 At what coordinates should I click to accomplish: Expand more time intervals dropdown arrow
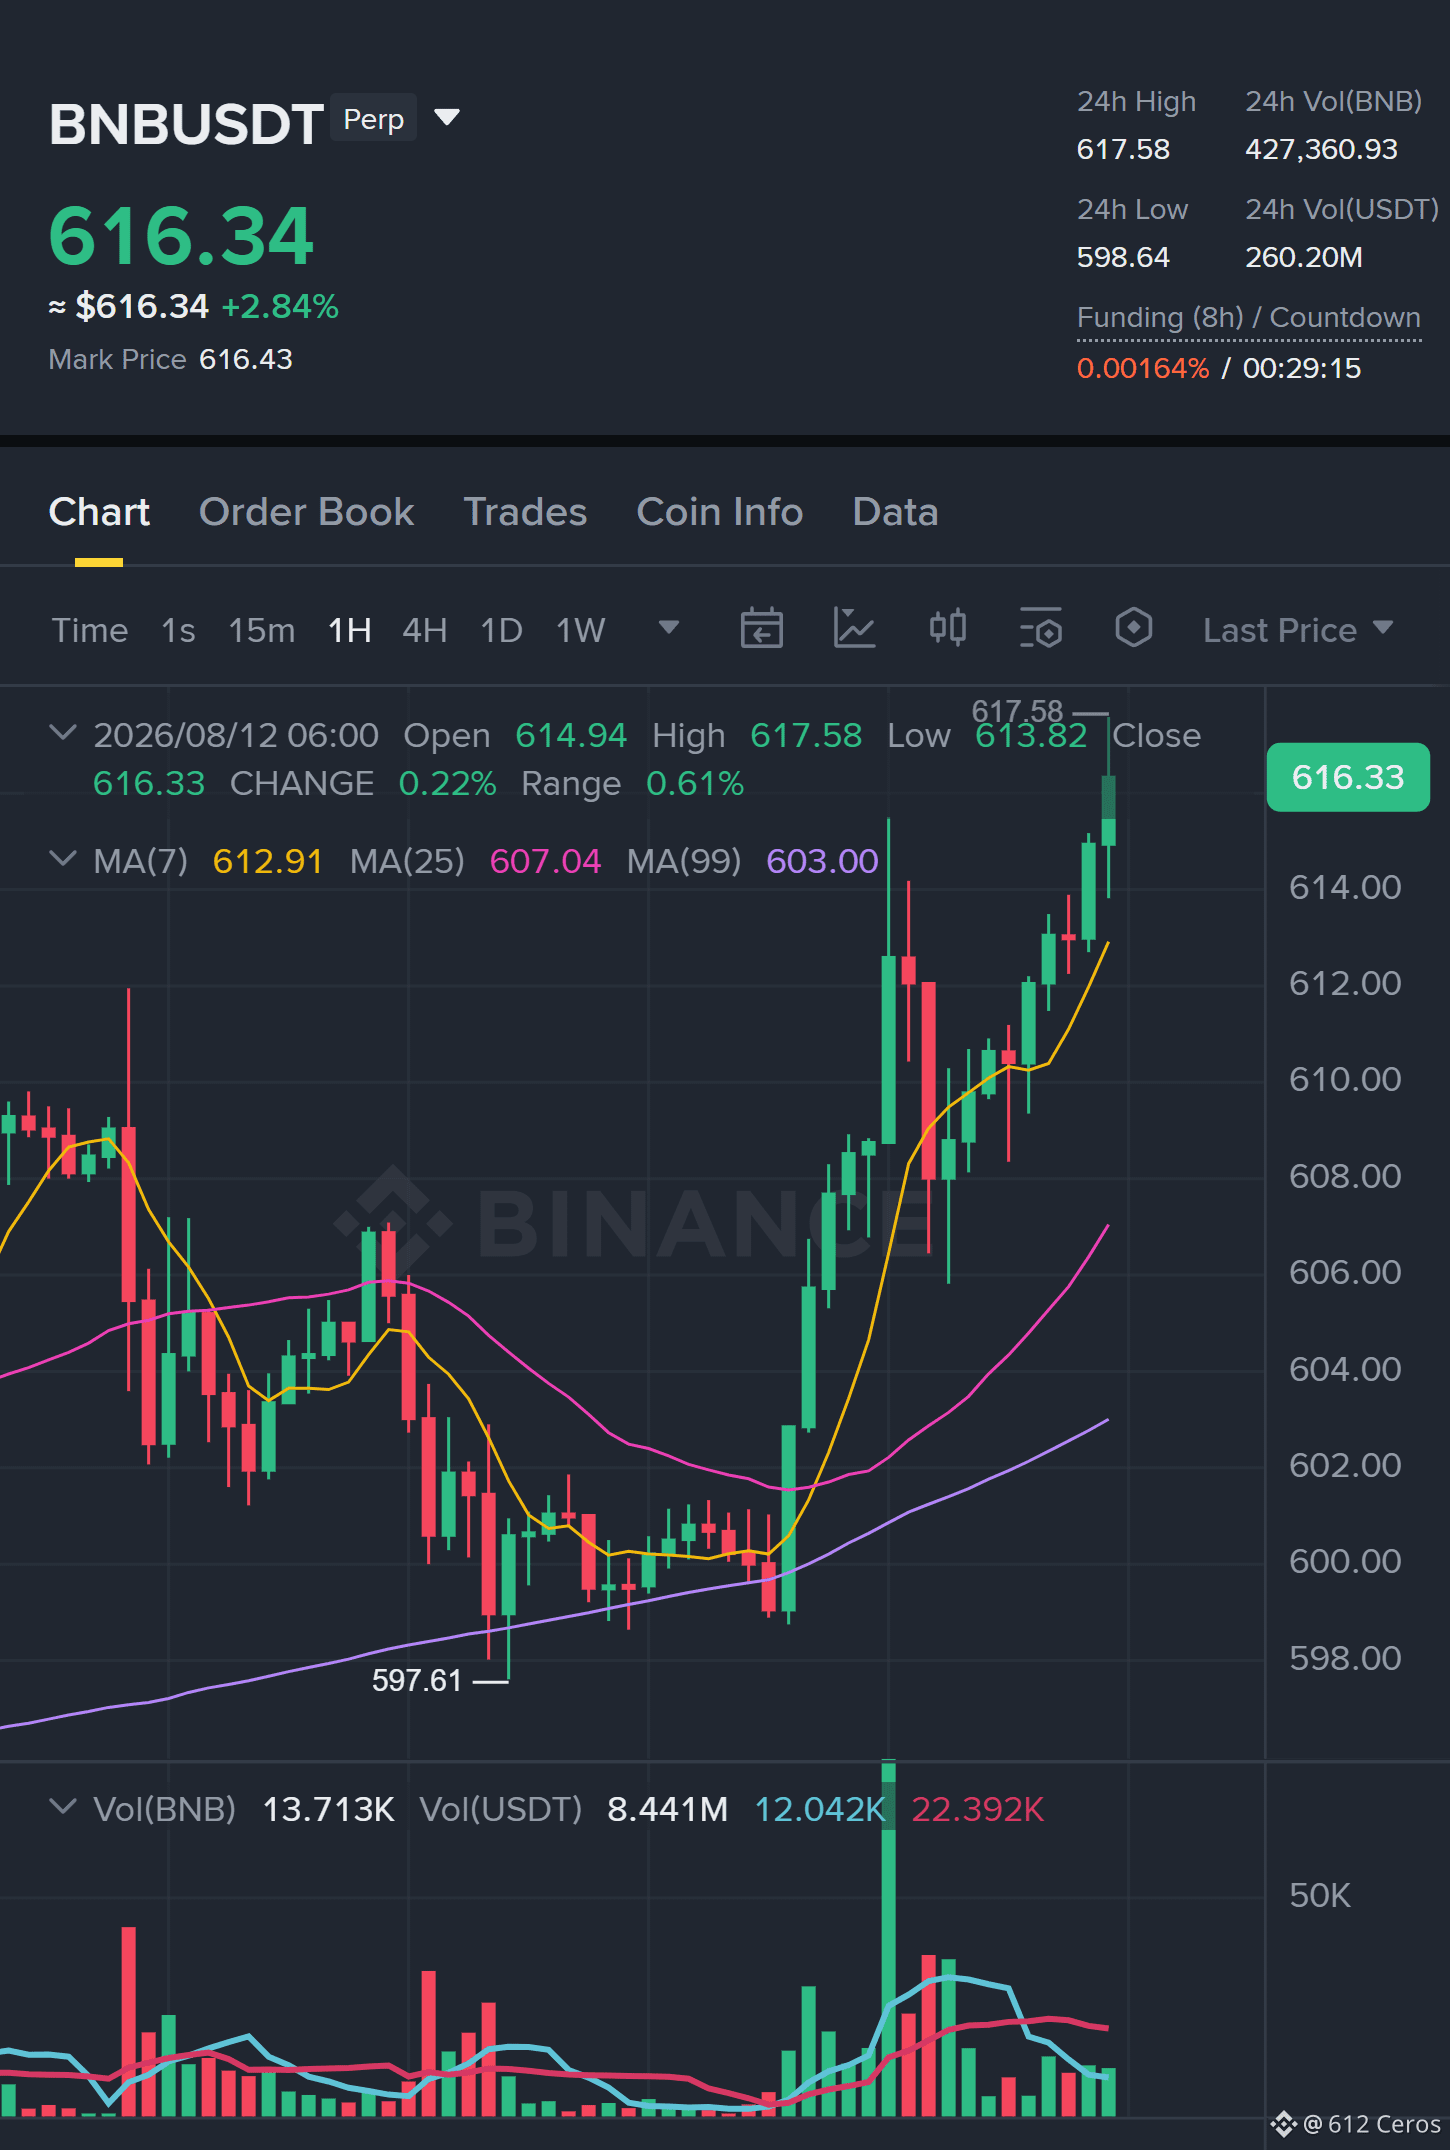pos(669,627)
